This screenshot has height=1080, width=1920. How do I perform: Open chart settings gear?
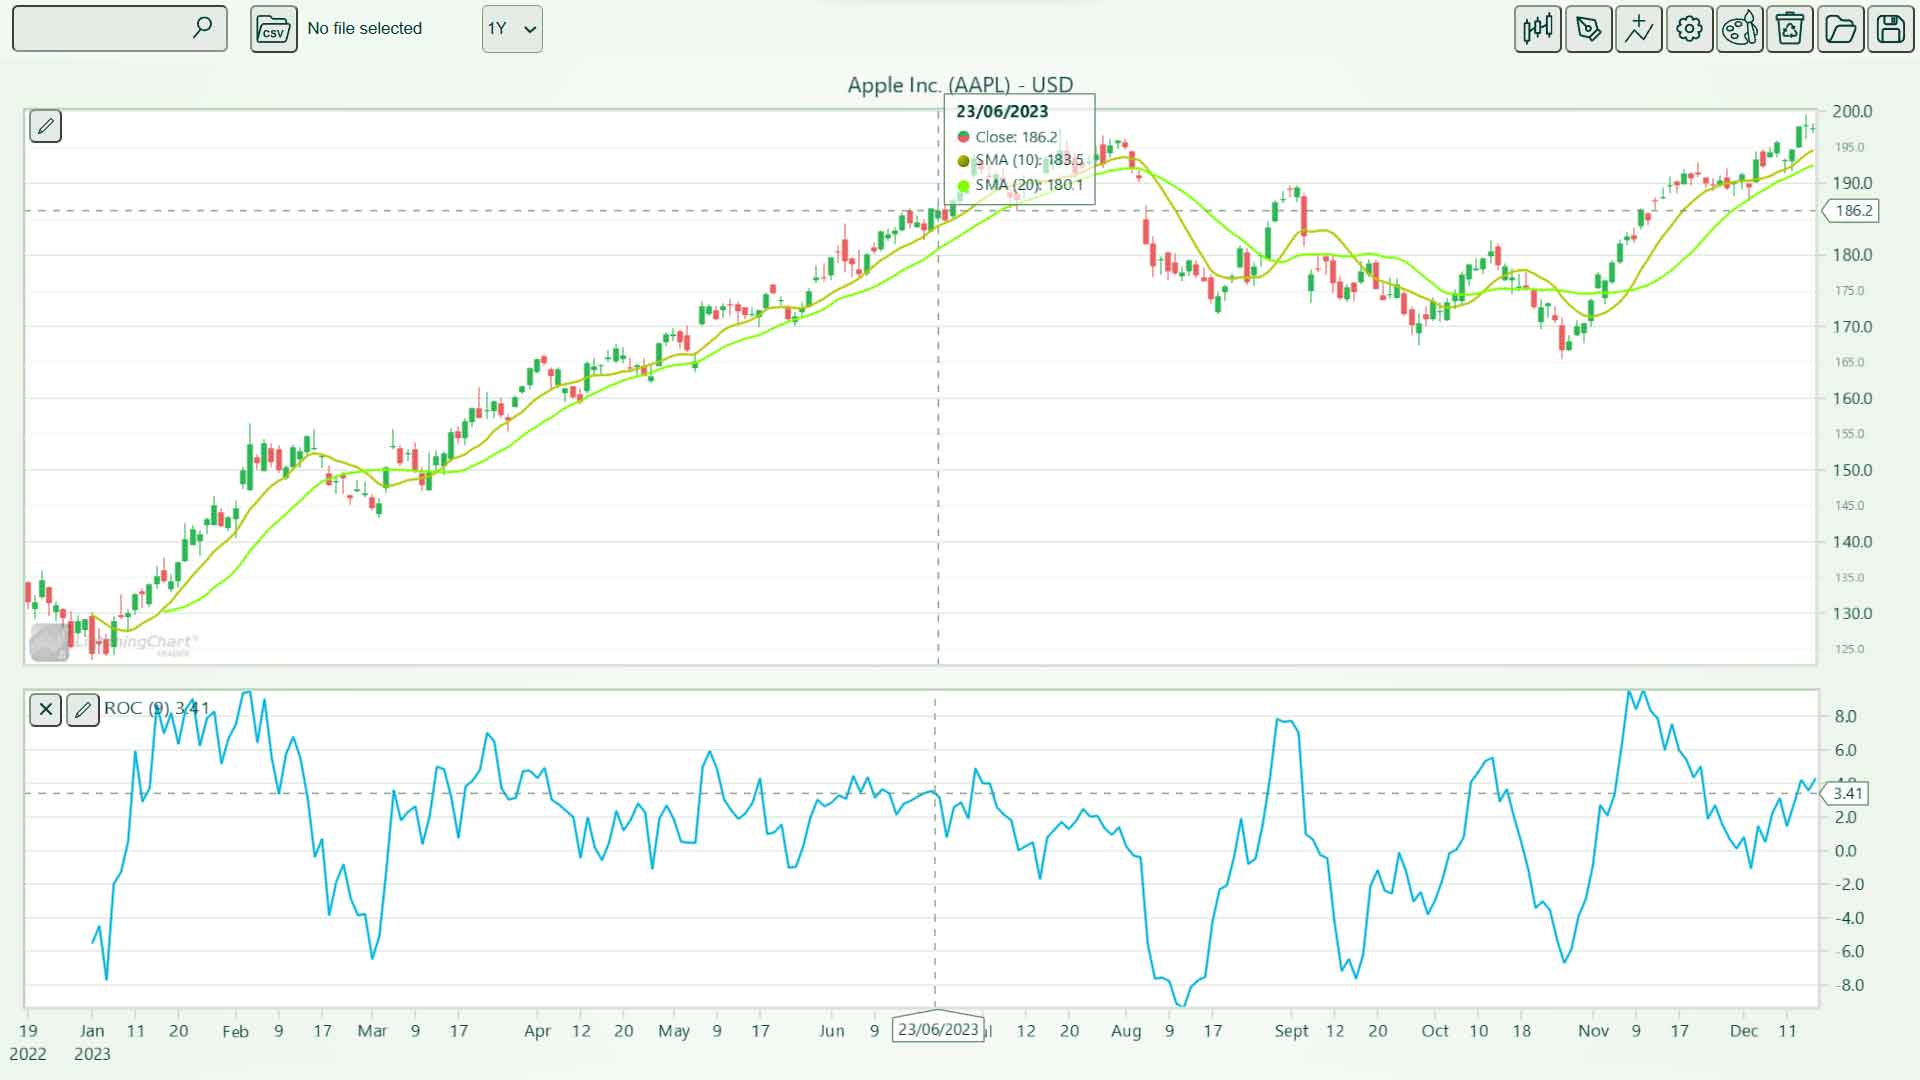tap(1689, 28)
